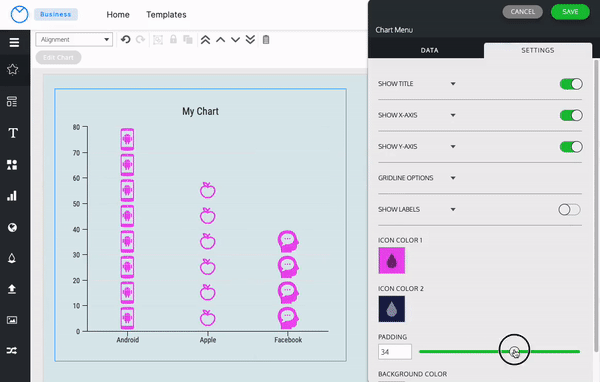This screenshot has width=600, height=382.
Task: Expand Show Title options arrow
Action: pyautogui.click(x=453, y=84)
